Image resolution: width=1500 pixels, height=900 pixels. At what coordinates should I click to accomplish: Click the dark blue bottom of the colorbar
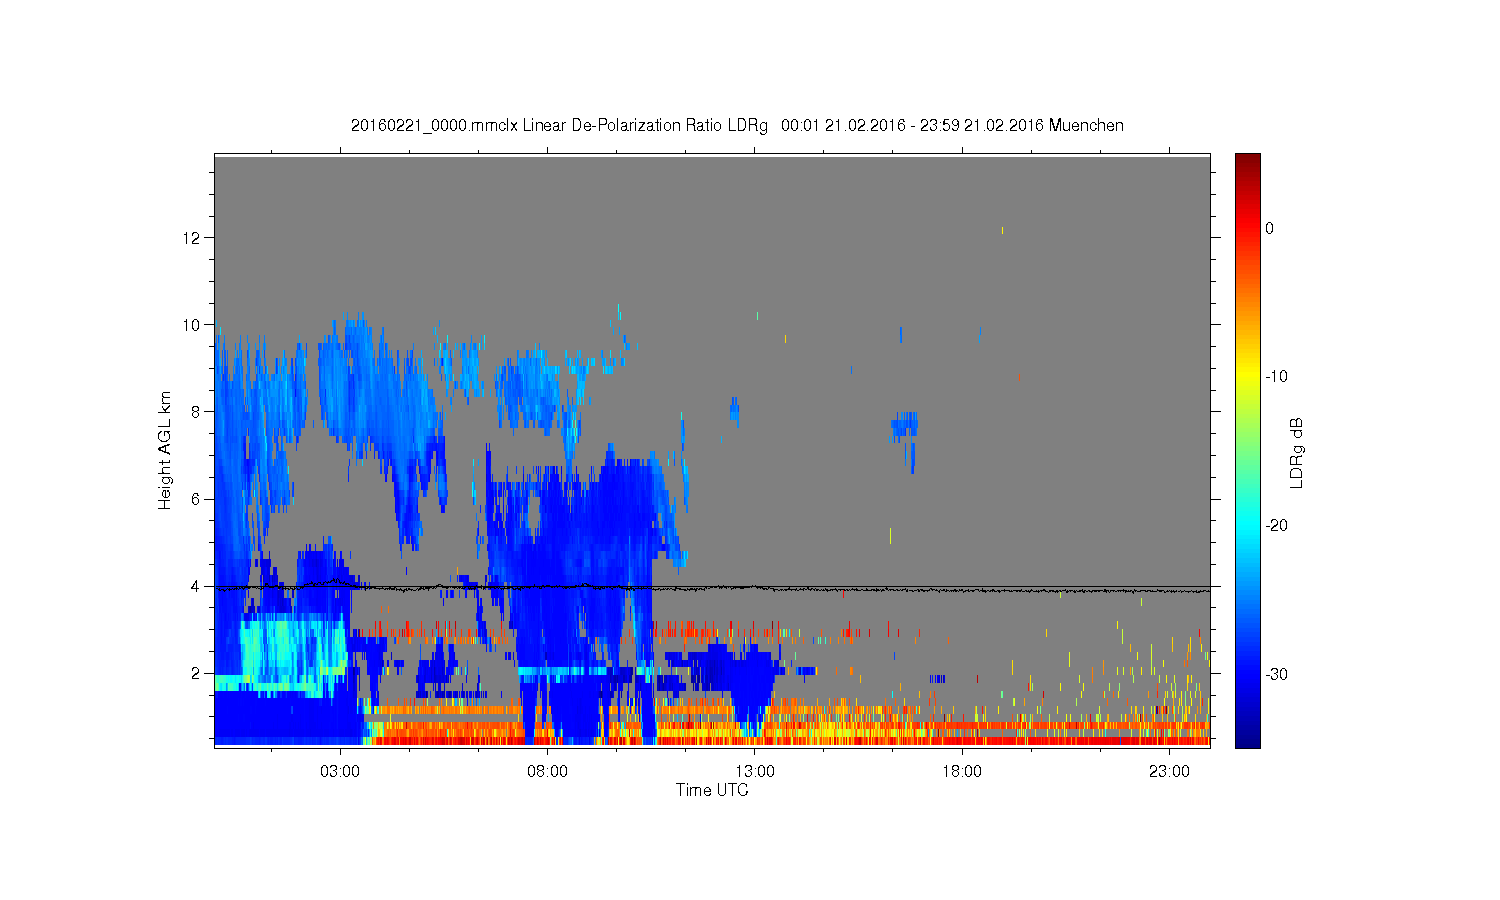pos(1248,735)
